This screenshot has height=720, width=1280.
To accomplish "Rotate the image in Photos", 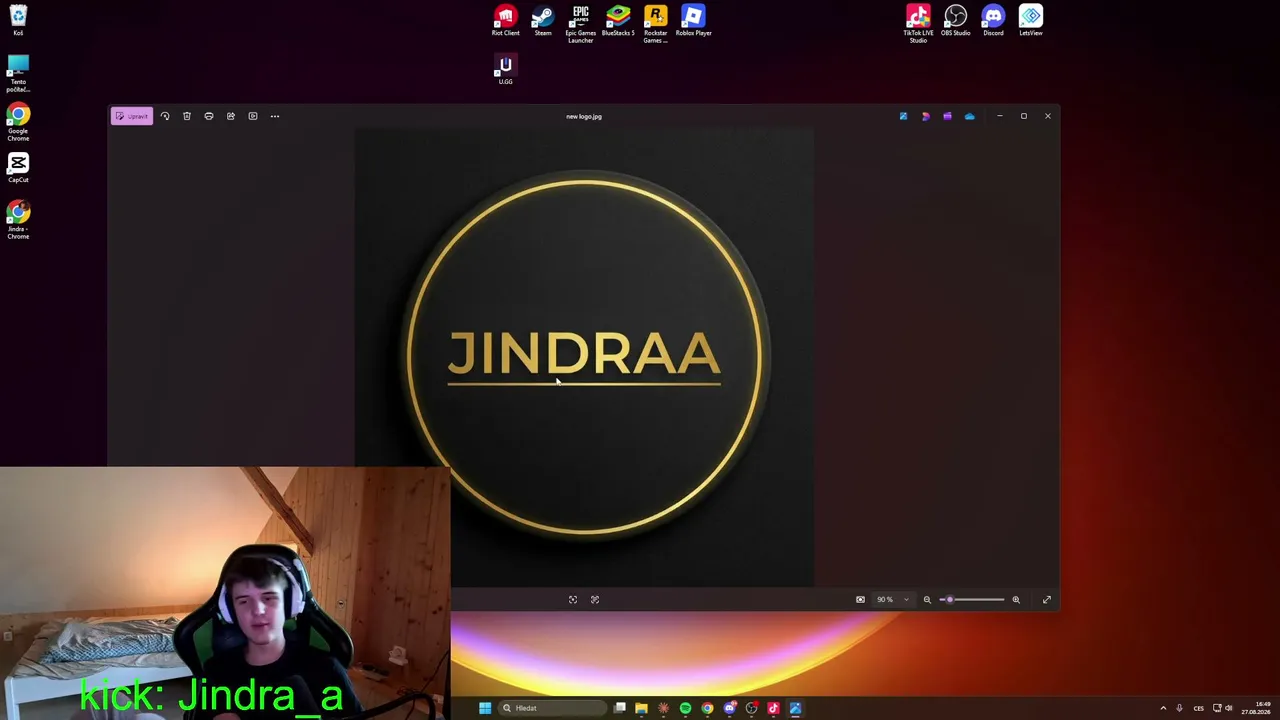I will [x=165, y=116].
